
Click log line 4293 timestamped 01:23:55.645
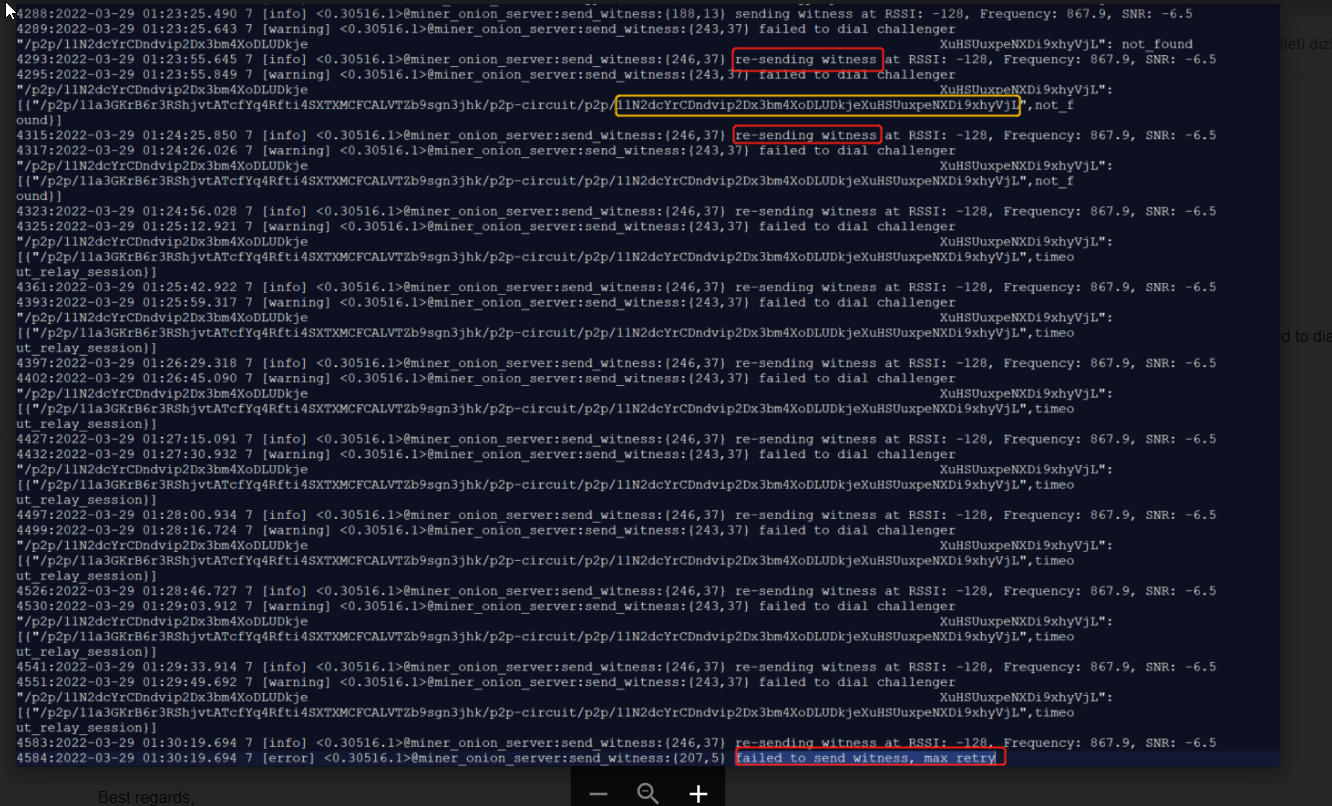(616, 60)
